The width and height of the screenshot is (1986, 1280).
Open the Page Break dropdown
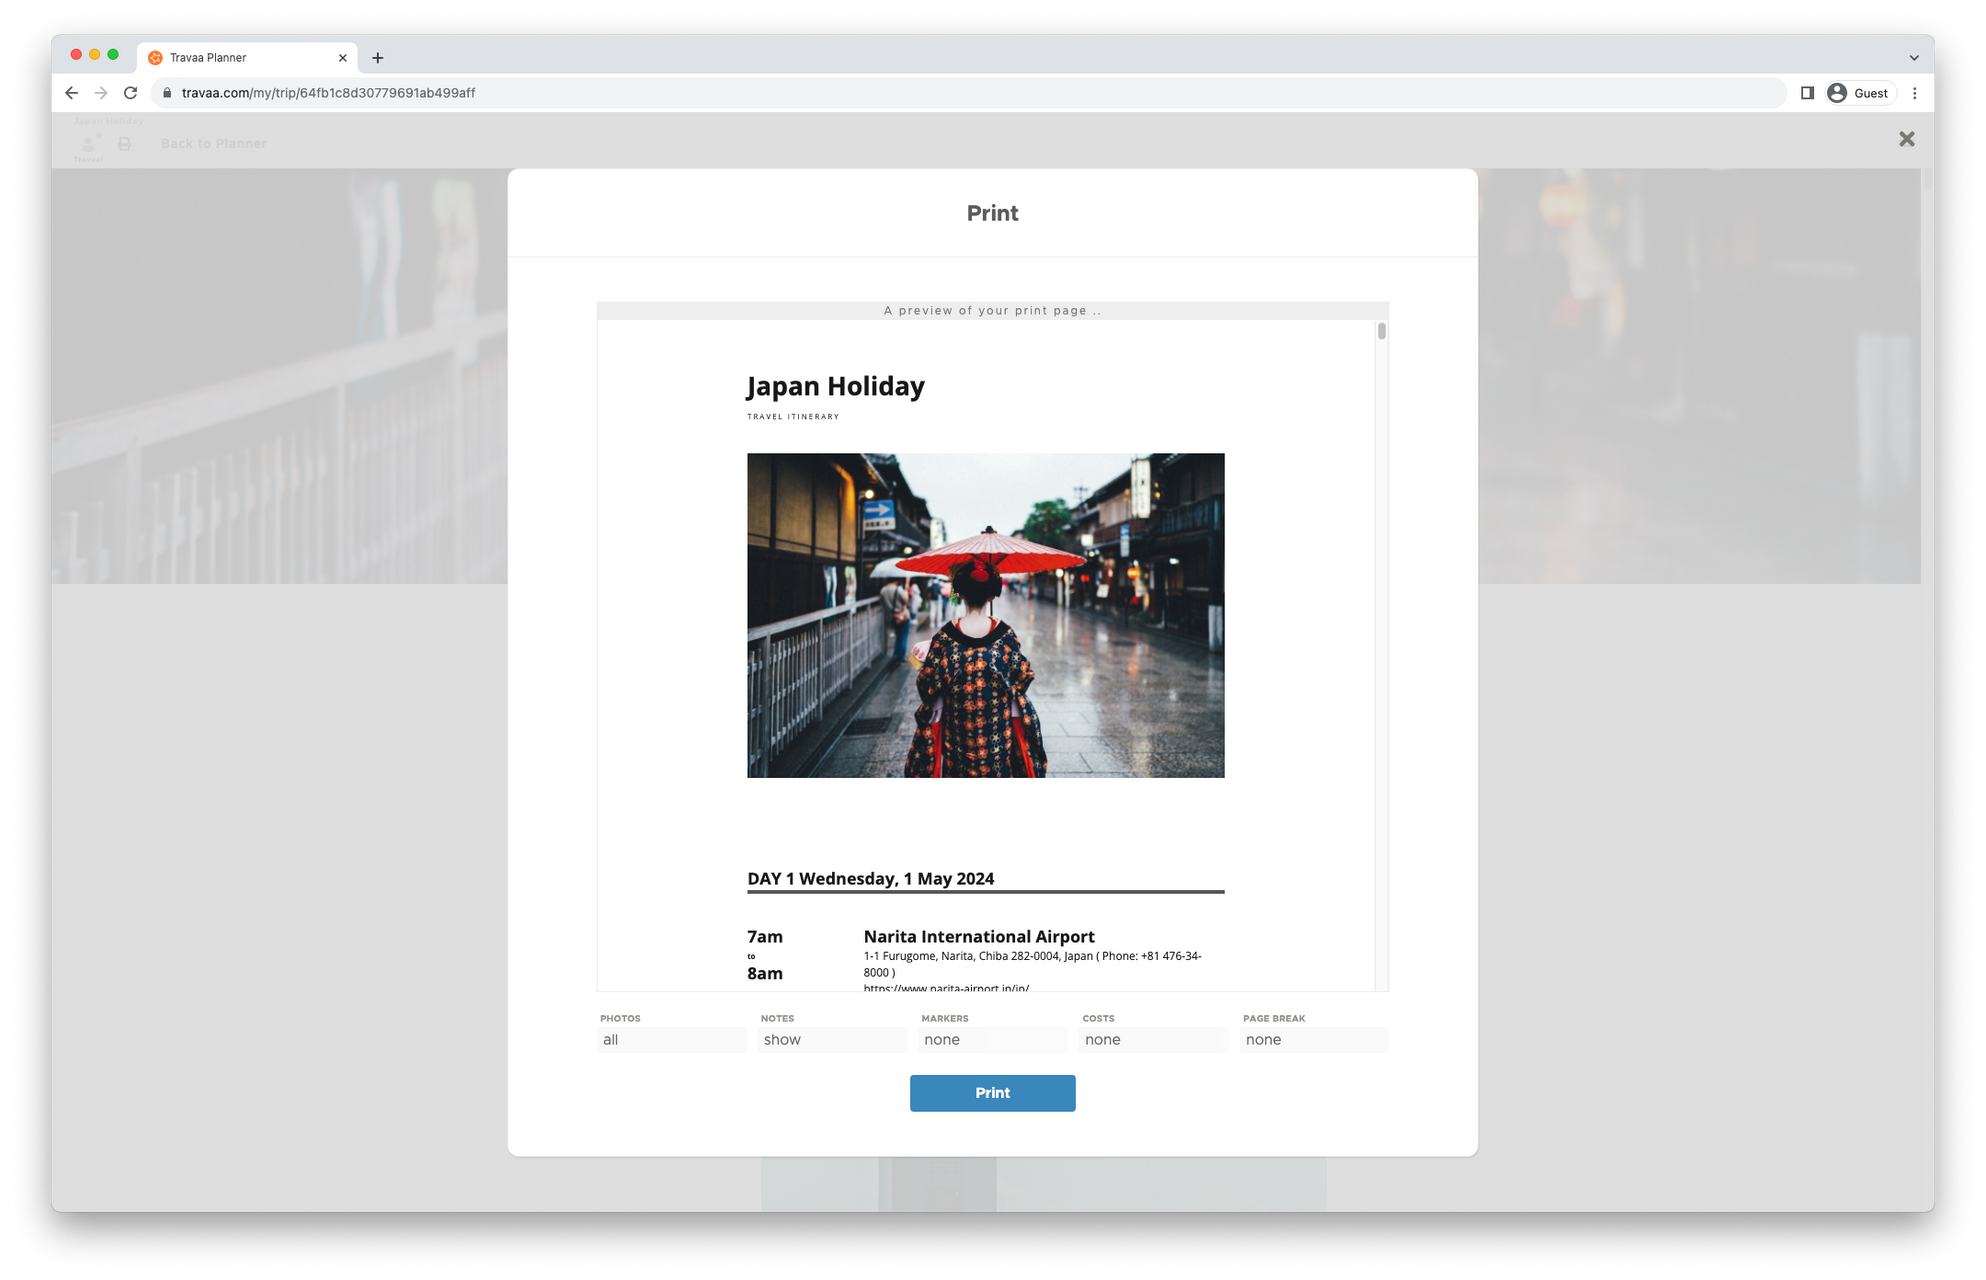point(1313,1040)
